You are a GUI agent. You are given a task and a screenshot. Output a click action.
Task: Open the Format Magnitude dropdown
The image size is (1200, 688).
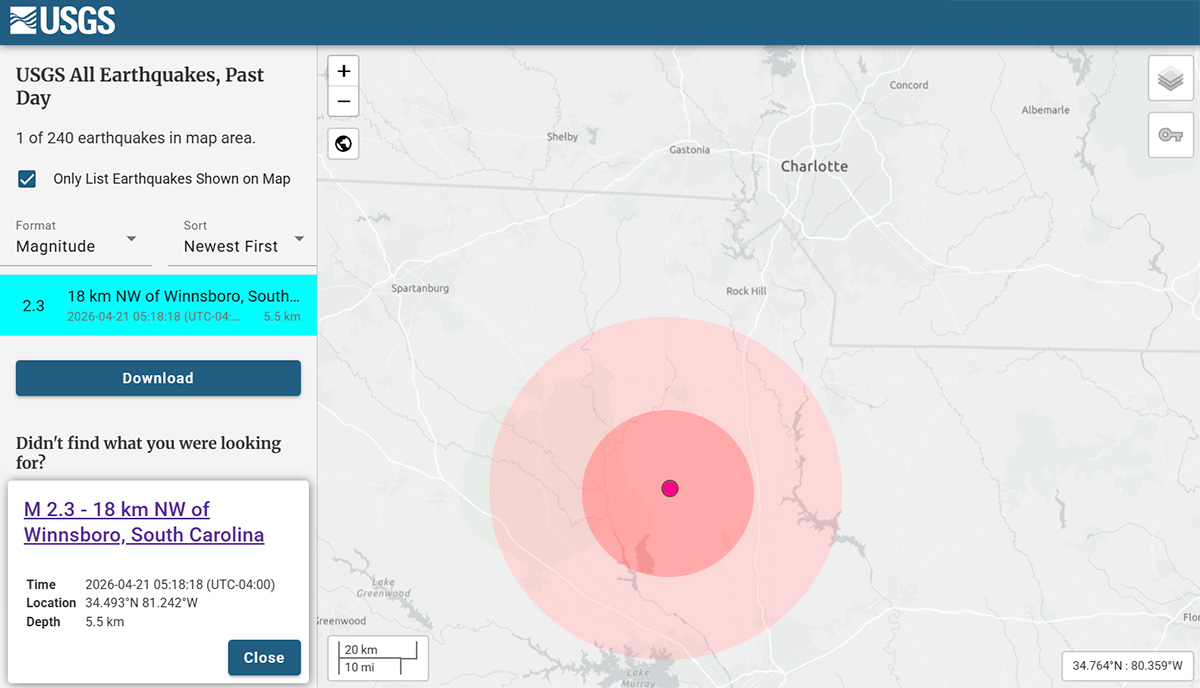[x=77, y=246]
